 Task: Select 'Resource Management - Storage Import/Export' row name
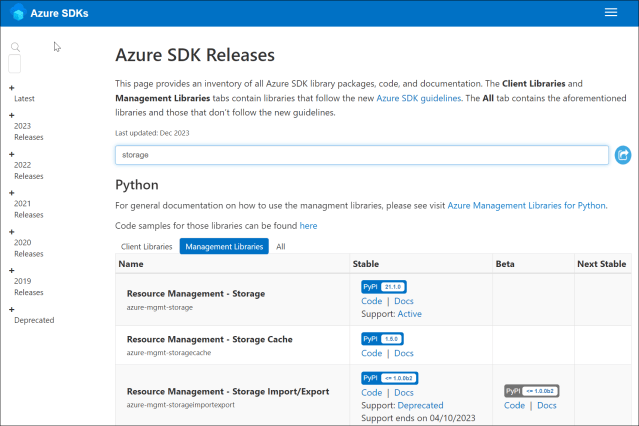(228, 392)
